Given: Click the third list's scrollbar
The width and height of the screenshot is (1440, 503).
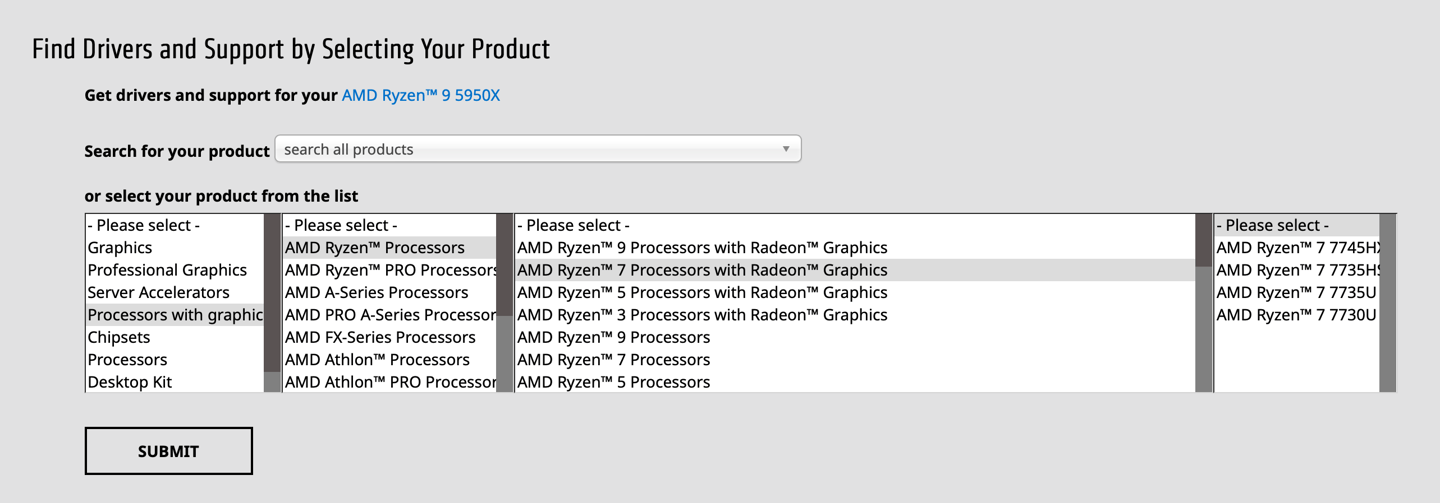Looking at the screenshot, I should click(x=1204, y=303).
